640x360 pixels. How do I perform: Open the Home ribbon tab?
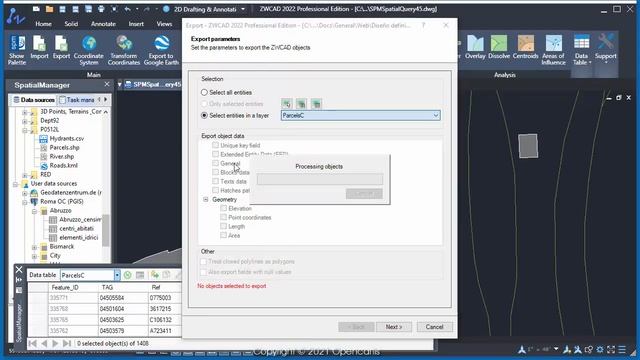coord(43,24)
